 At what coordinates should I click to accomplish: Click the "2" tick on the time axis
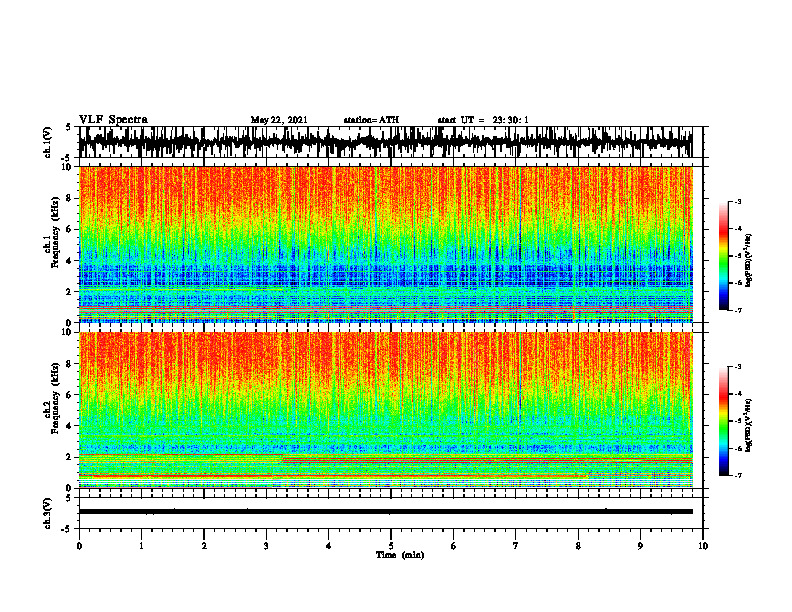click(204, 546)
